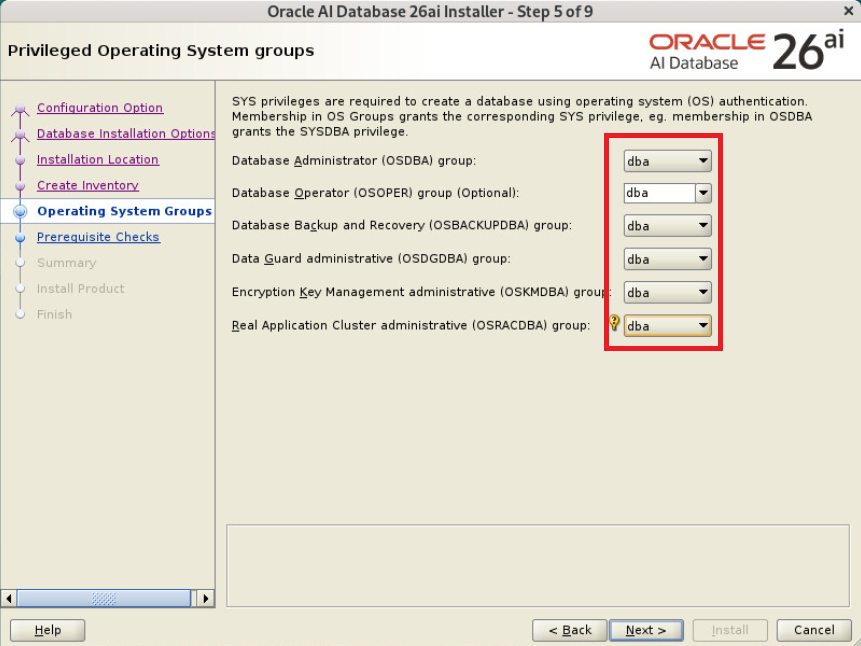Click the Configuration Option step bullet
The width and height of the screenshot is (861, 646).
point(20,108)
